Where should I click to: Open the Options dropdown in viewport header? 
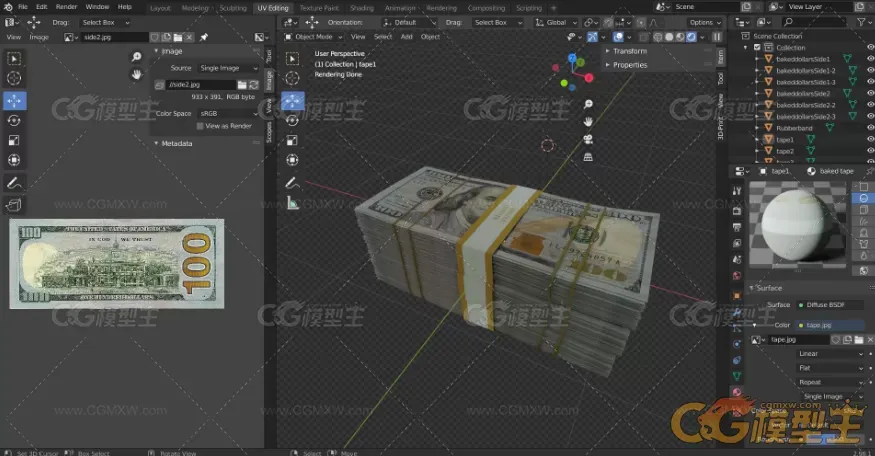[x=705, y=22]
